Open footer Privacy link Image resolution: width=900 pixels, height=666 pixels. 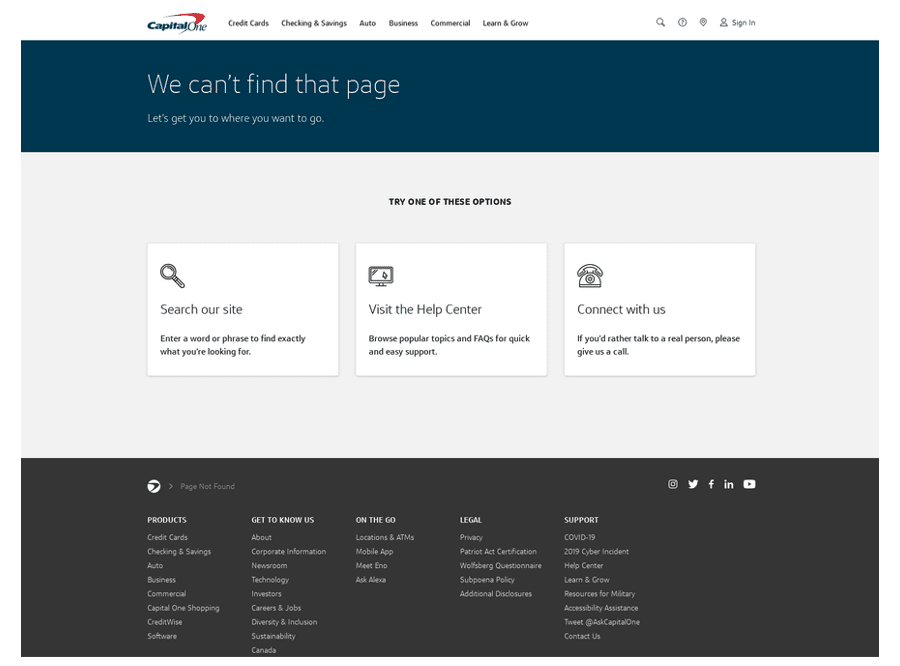pos(471,537)
